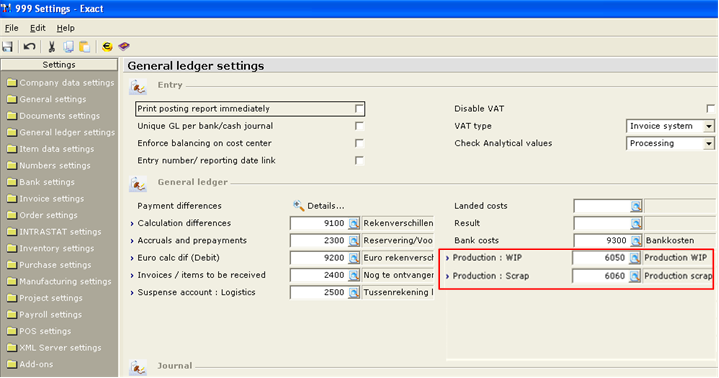
Task: Click the Euro coin toolbar icon
Action: click(x=107, y=46)
